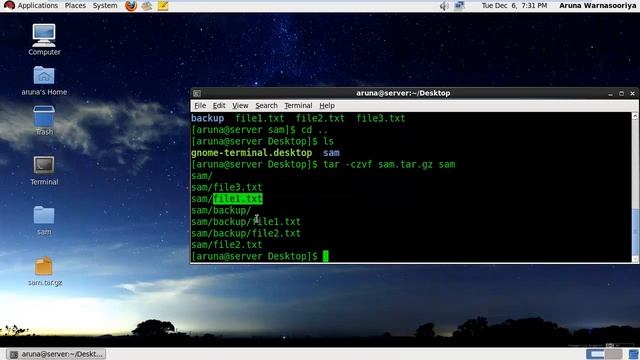The width and height of the screenshot is (640, 360).
Task: Click the 'backup' directory name in listing
Action: [x=207, y=118]
